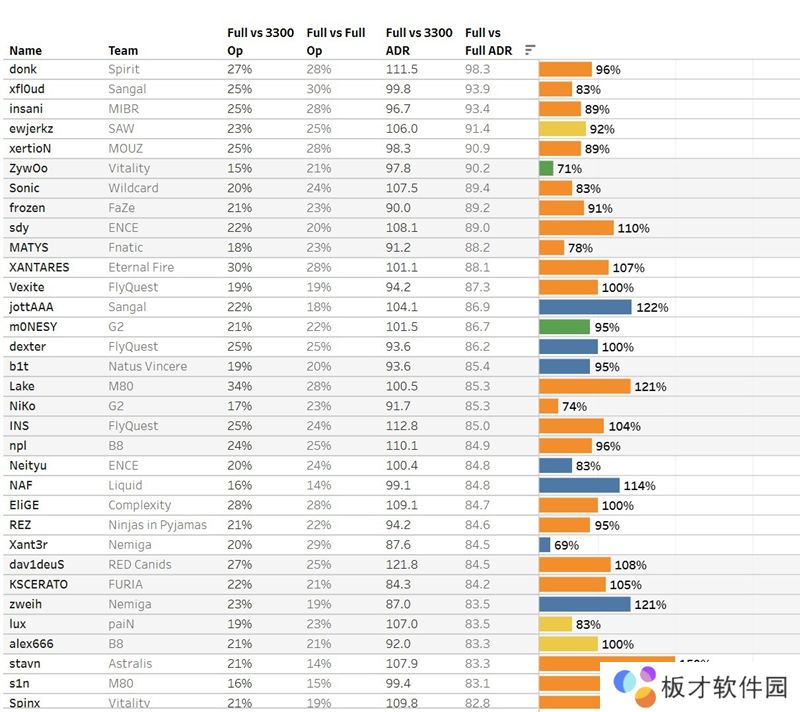
Task: Select the Full vs 3300 Op header
Action: coord(260,41)
